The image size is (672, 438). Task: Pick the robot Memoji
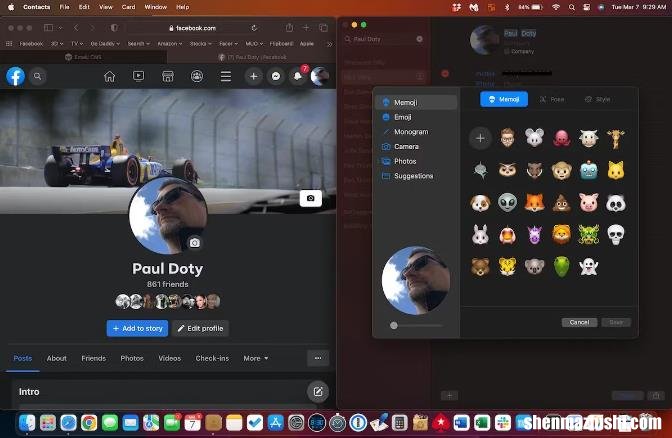click(588, 171)
